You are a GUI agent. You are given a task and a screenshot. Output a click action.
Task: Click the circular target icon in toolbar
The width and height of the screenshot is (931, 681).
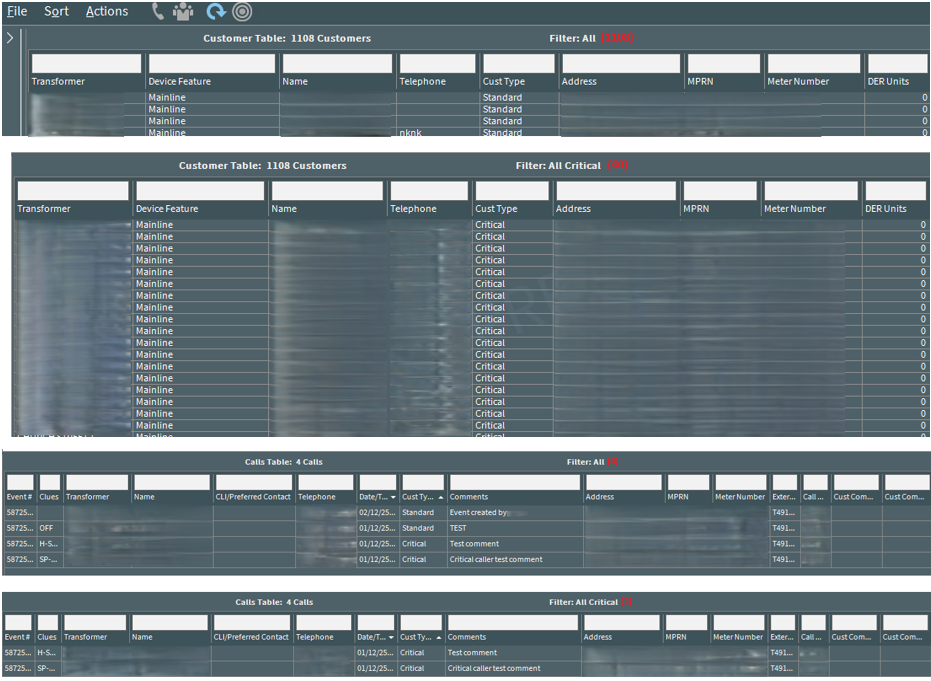coord(241,12)
